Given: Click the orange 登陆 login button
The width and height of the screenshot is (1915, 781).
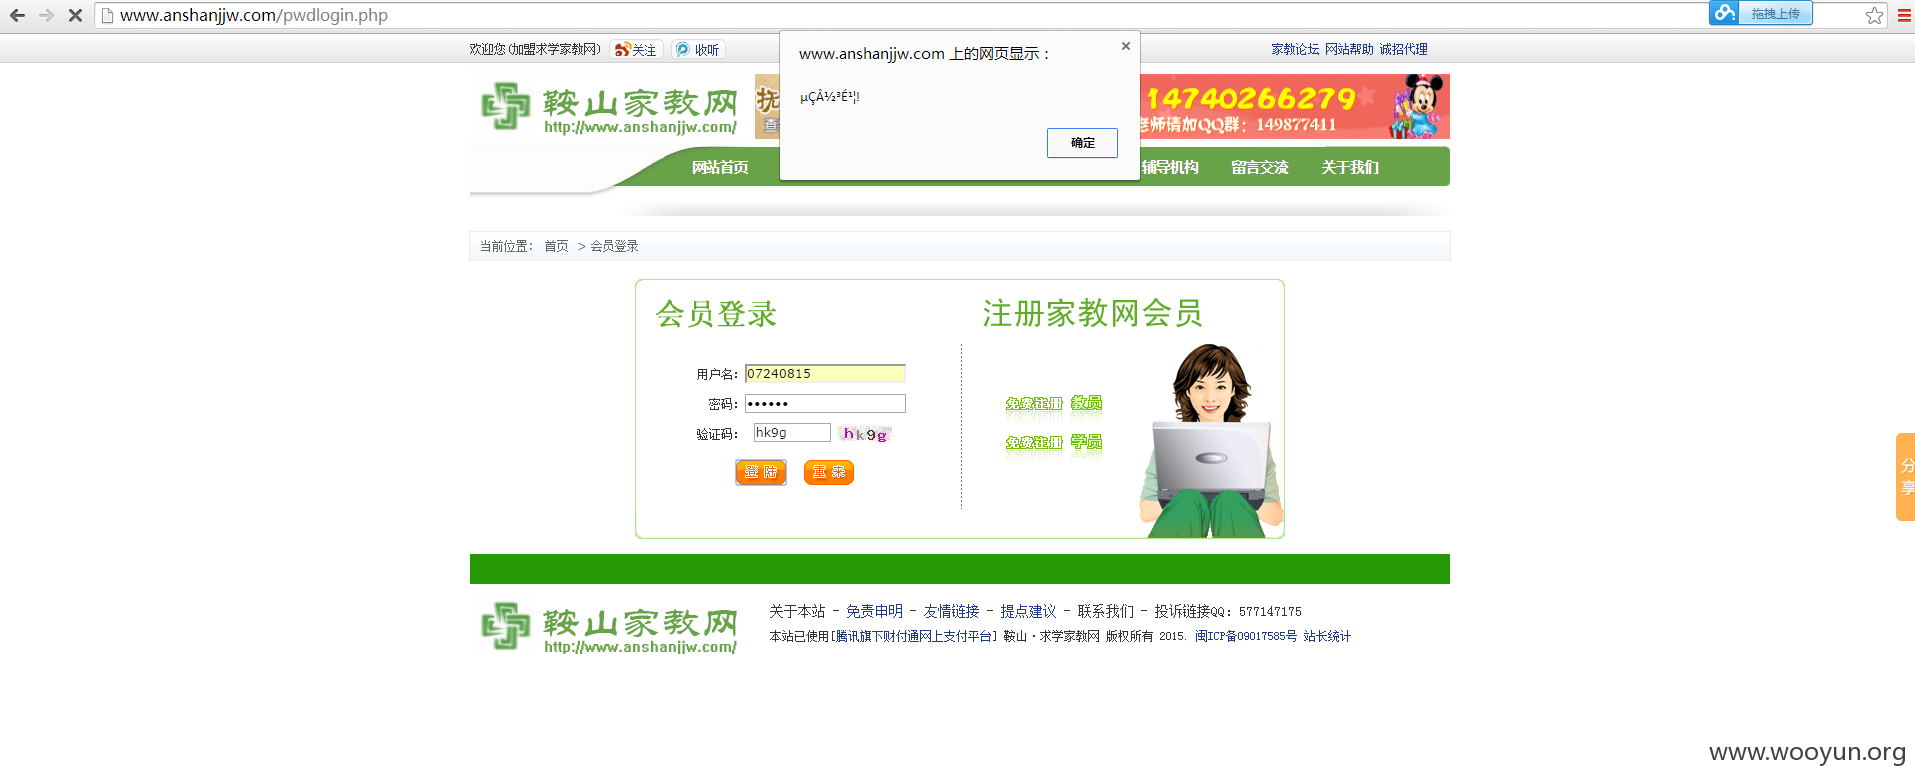Looking at the screenshot, I should click(761, 472).
